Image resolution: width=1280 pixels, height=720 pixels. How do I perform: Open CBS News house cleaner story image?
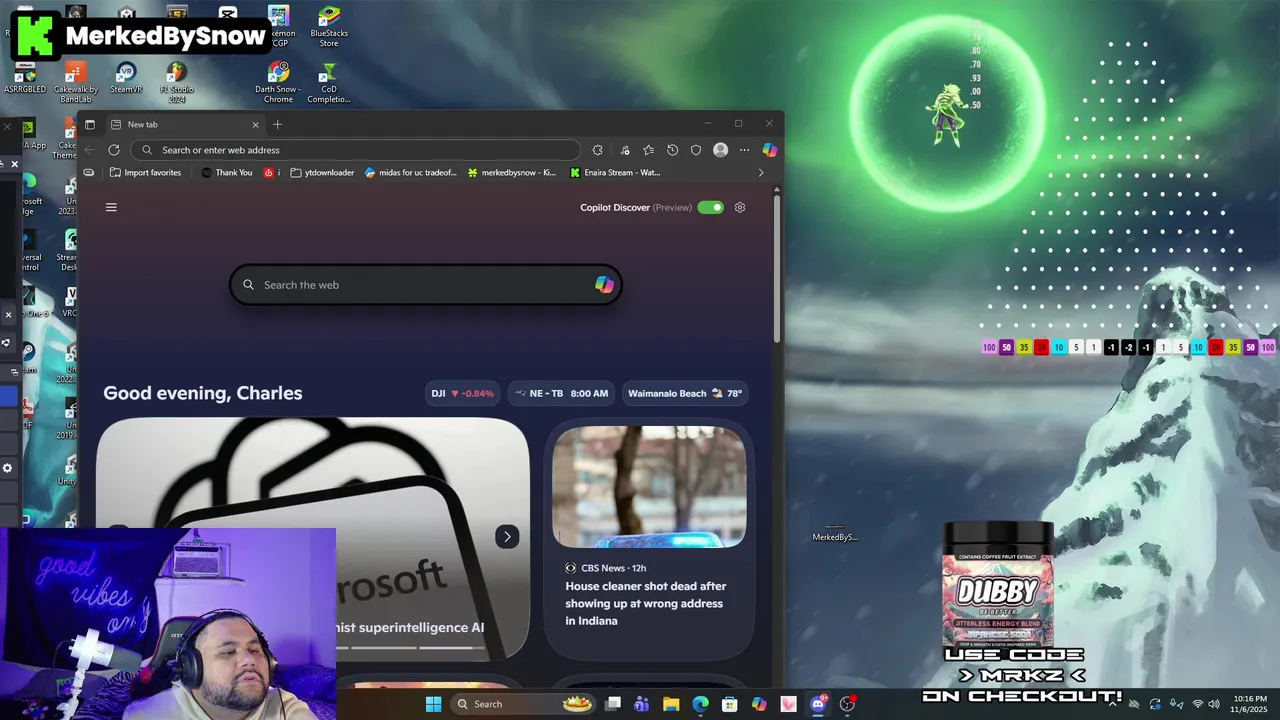point(649,487)
